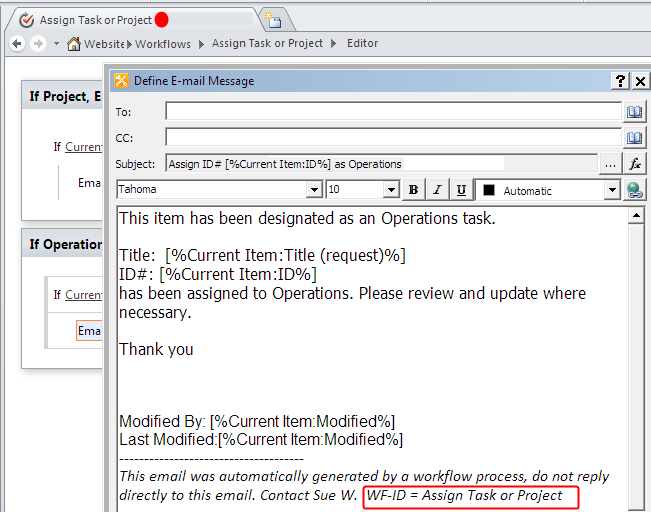Go forward with the navigation arrow
This screenshot has height=512, width=651.
38,43
